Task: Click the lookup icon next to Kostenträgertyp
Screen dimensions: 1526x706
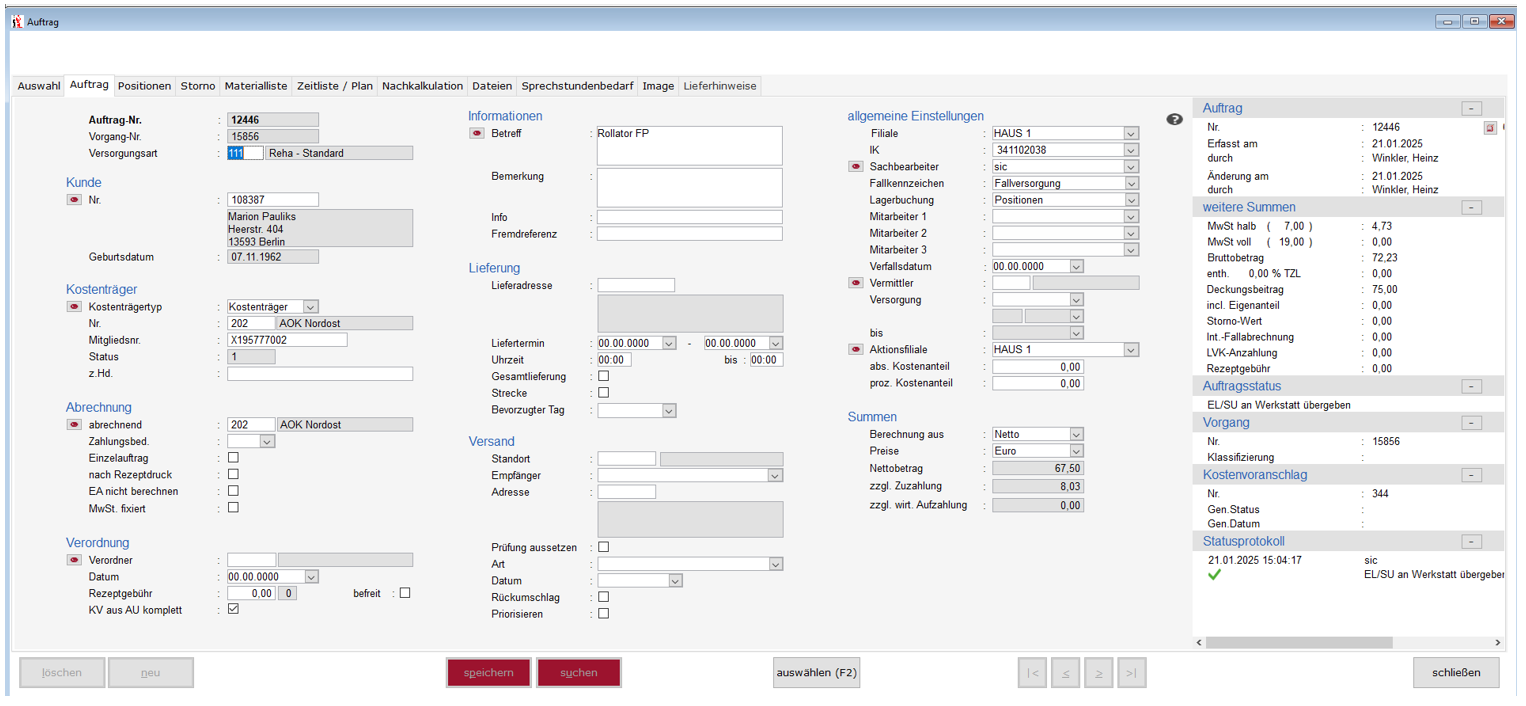Action: coord(75,307)
